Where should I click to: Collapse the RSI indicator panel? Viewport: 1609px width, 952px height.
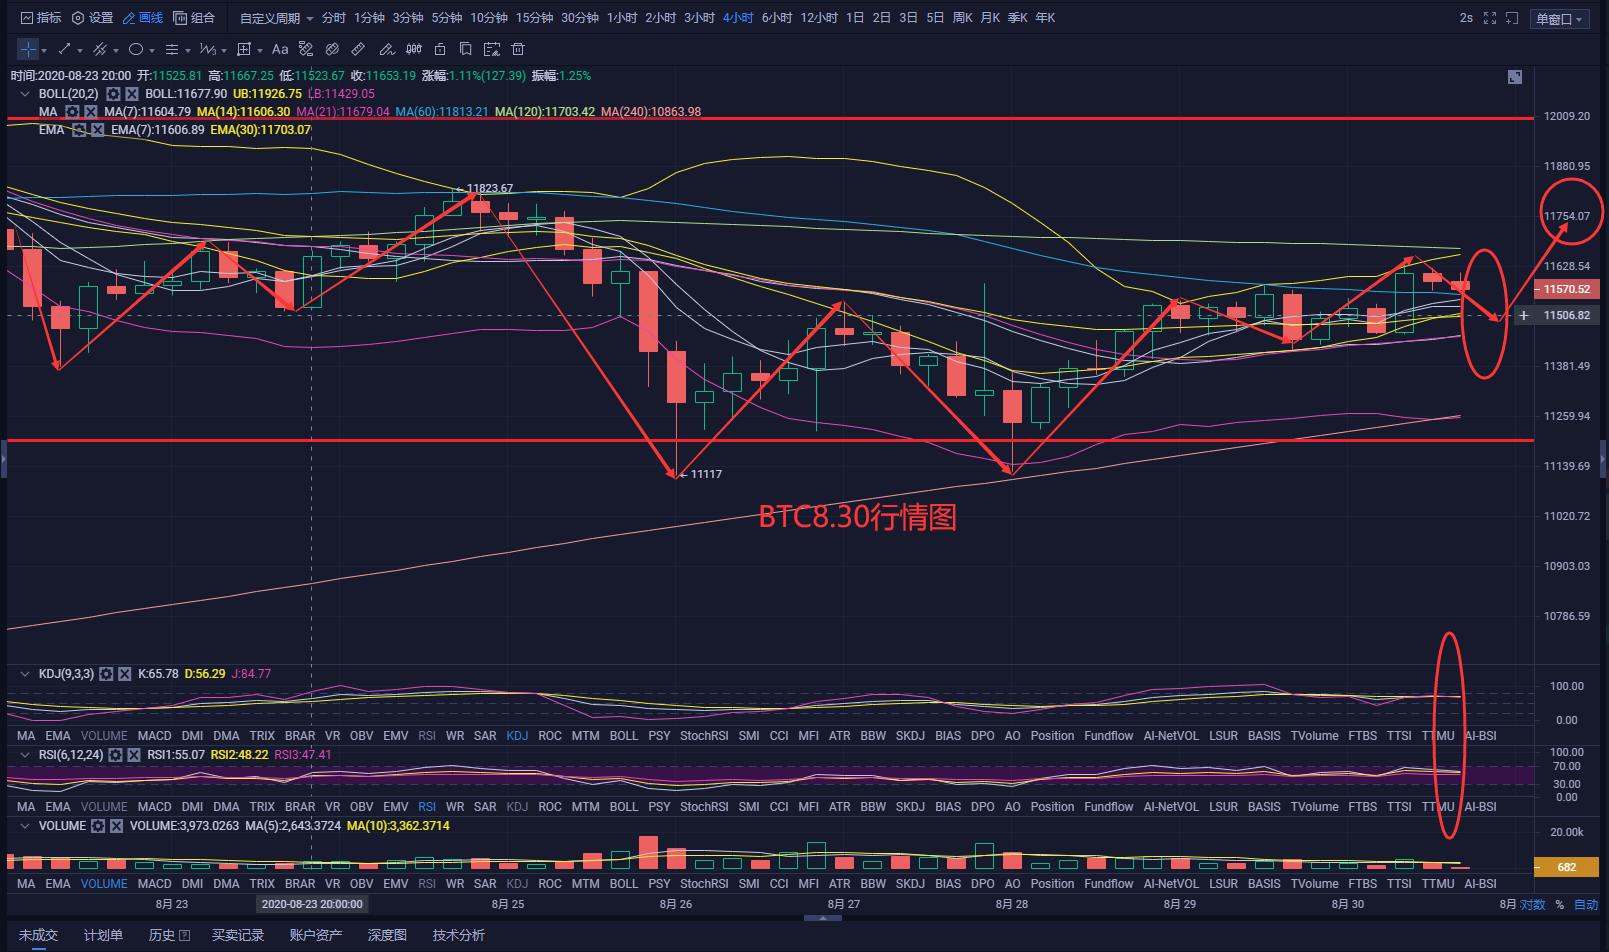pos(26,755)
